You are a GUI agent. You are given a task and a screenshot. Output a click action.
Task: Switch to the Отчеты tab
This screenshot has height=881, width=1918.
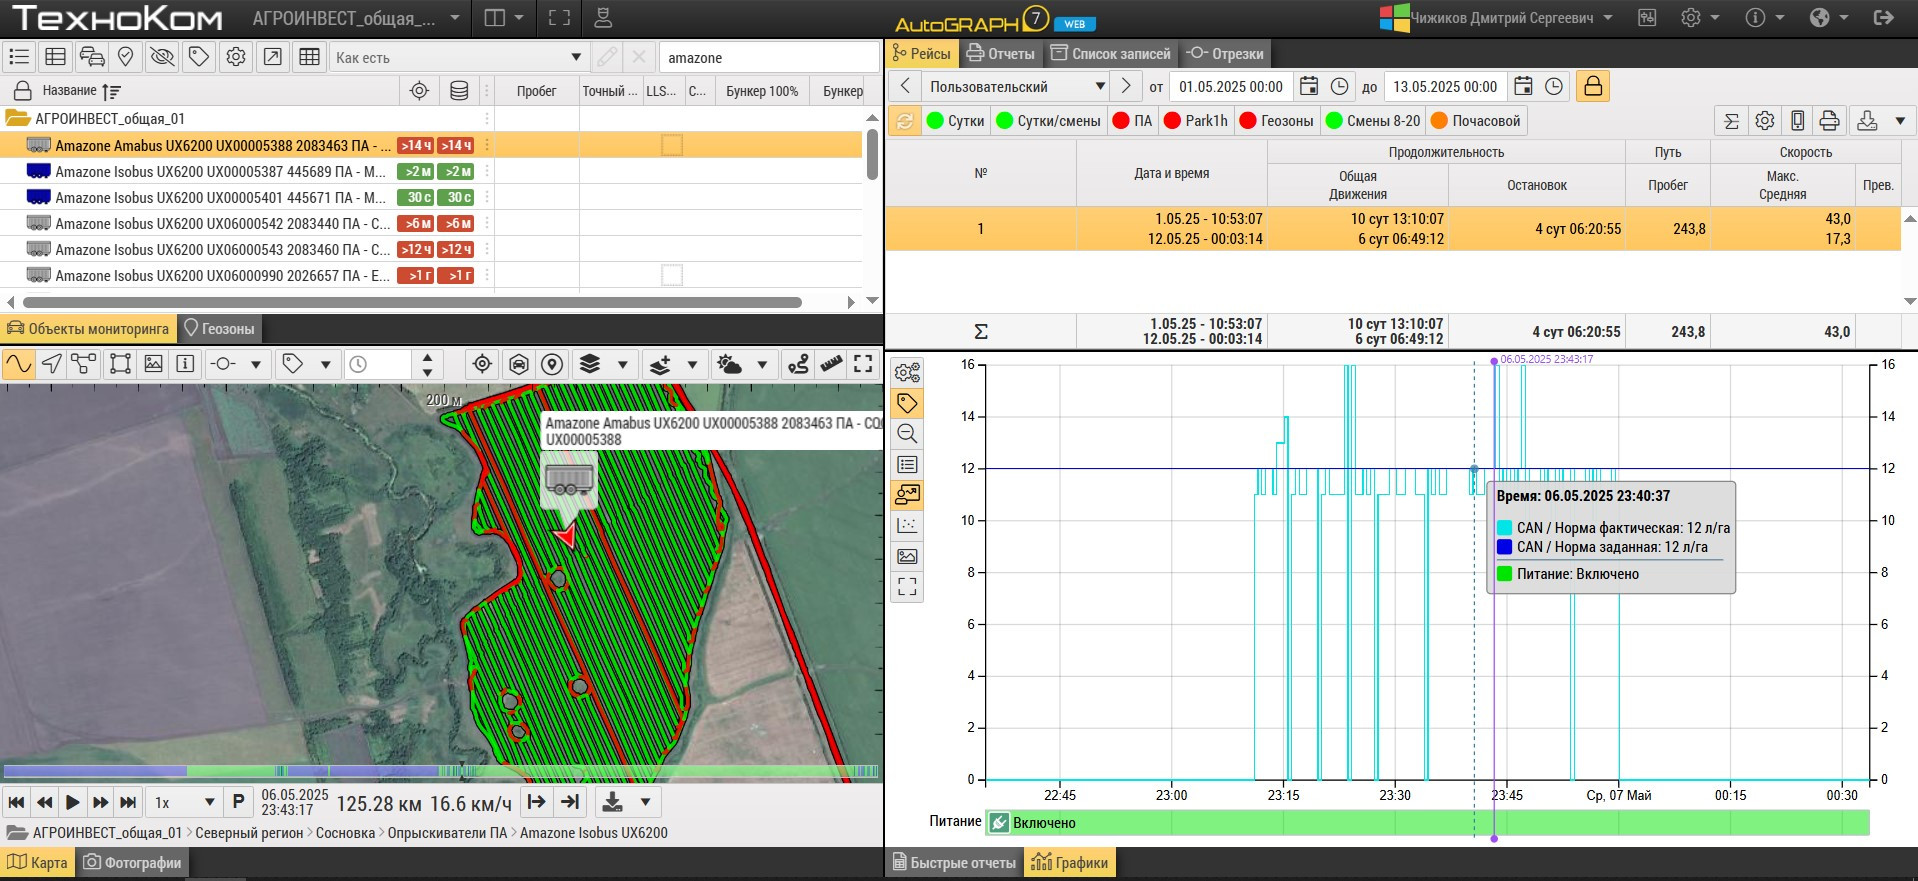1000,54
